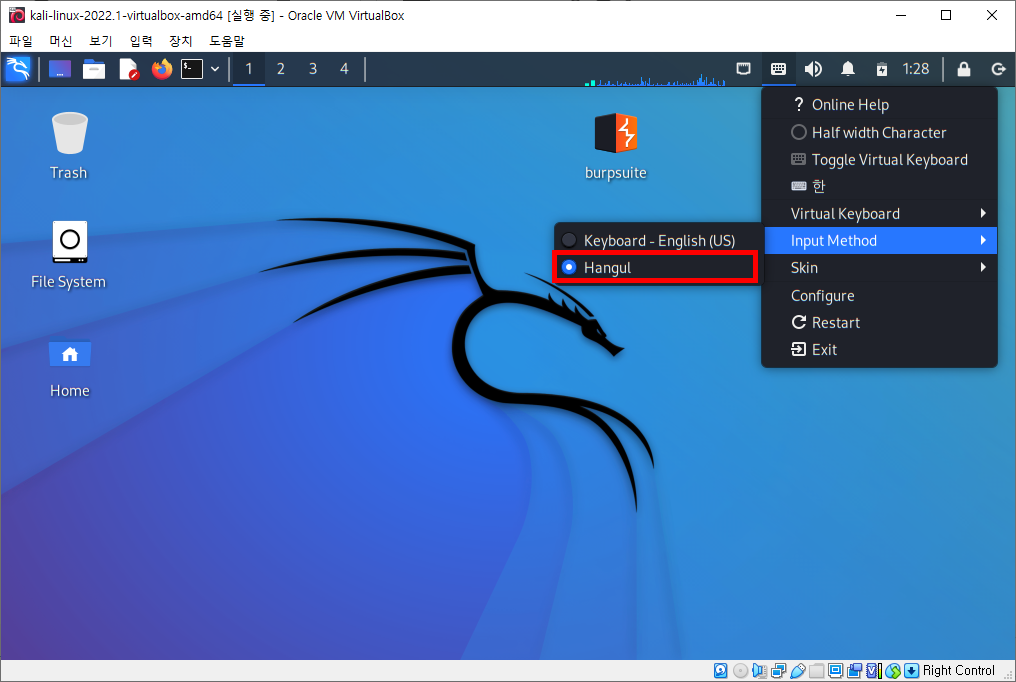Click Restart in the fcitx menu
Viewport: 1016px width, 682px height.
879,323
